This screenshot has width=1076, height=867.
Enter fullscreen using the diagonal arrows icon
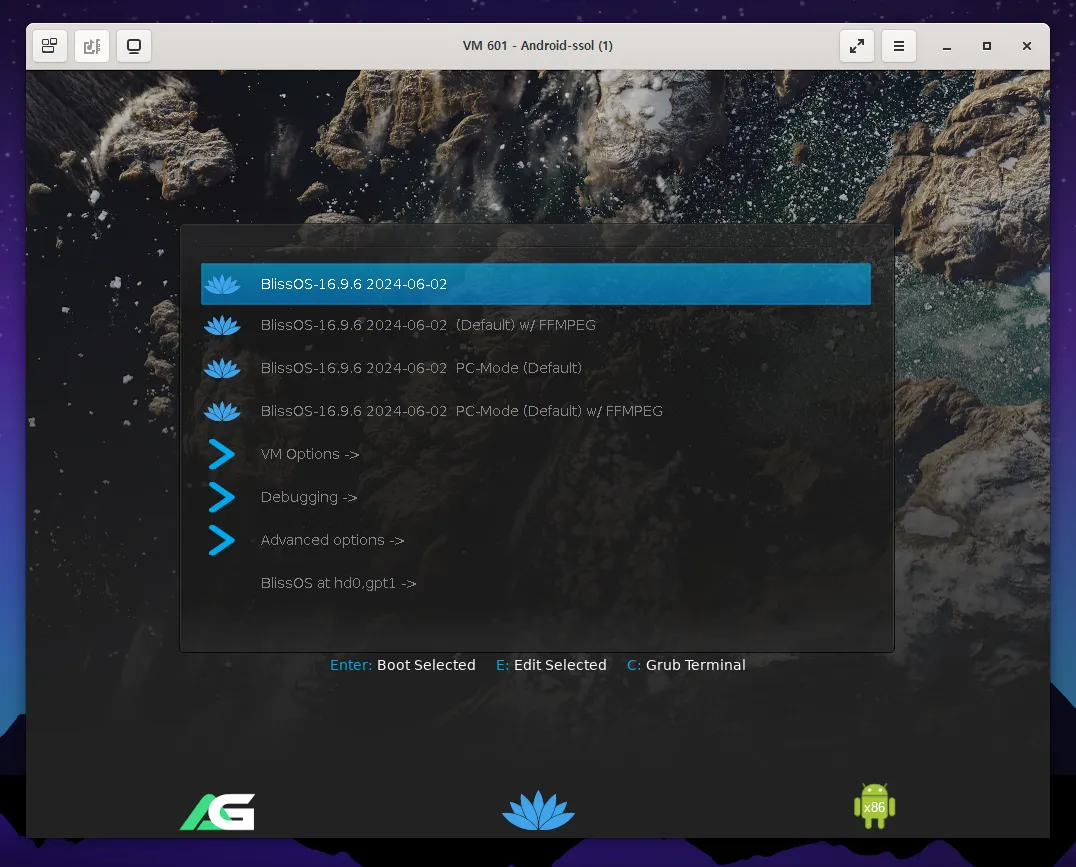point(856,45)
